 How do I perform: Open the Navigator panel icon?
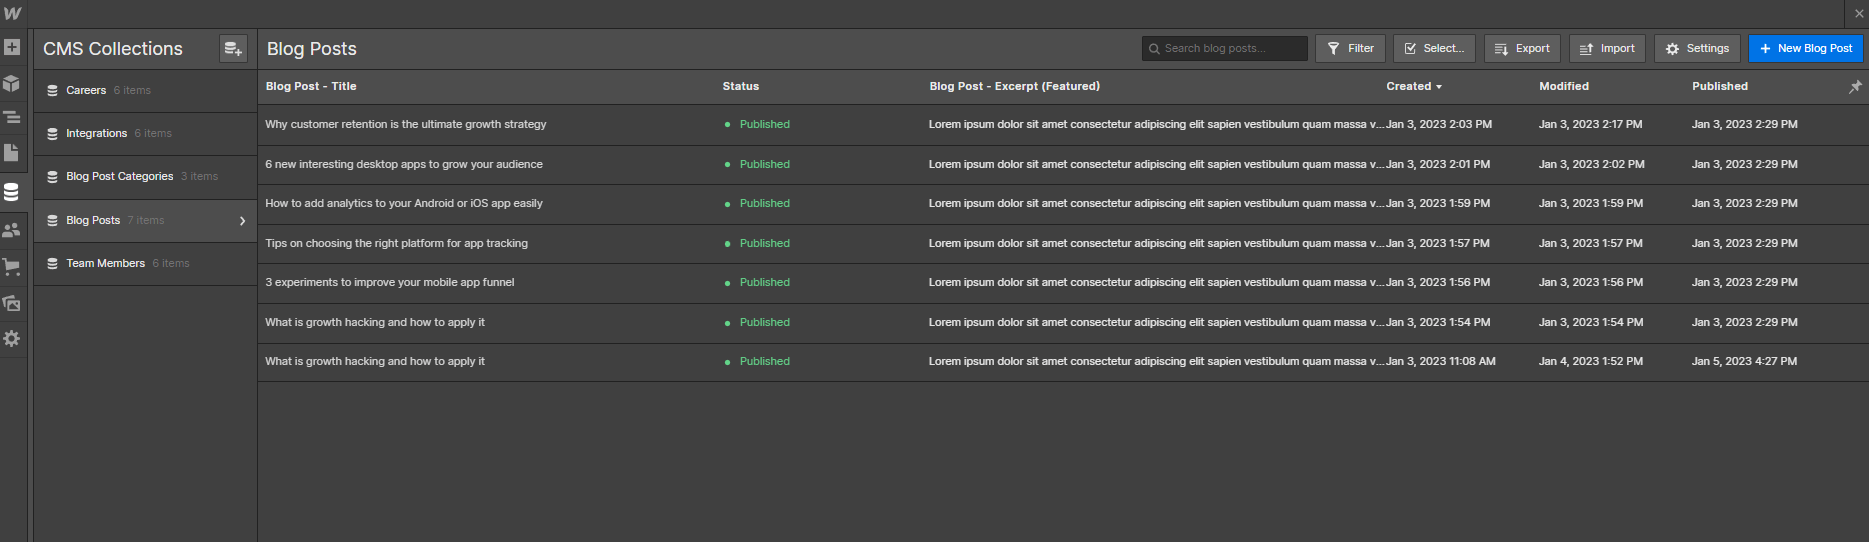coord(12,118)
